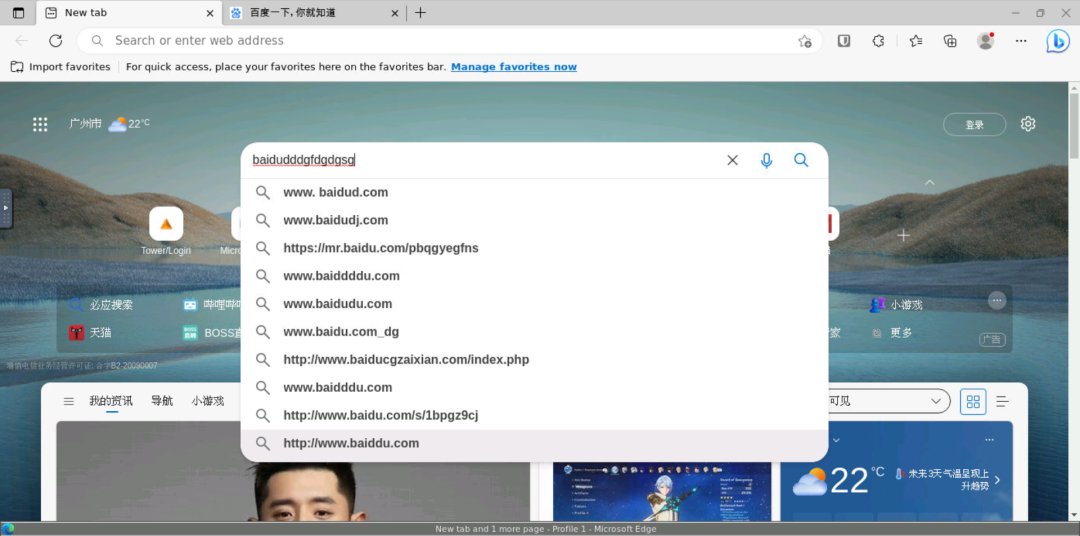Click Manage favorites now link

point(514,67)
